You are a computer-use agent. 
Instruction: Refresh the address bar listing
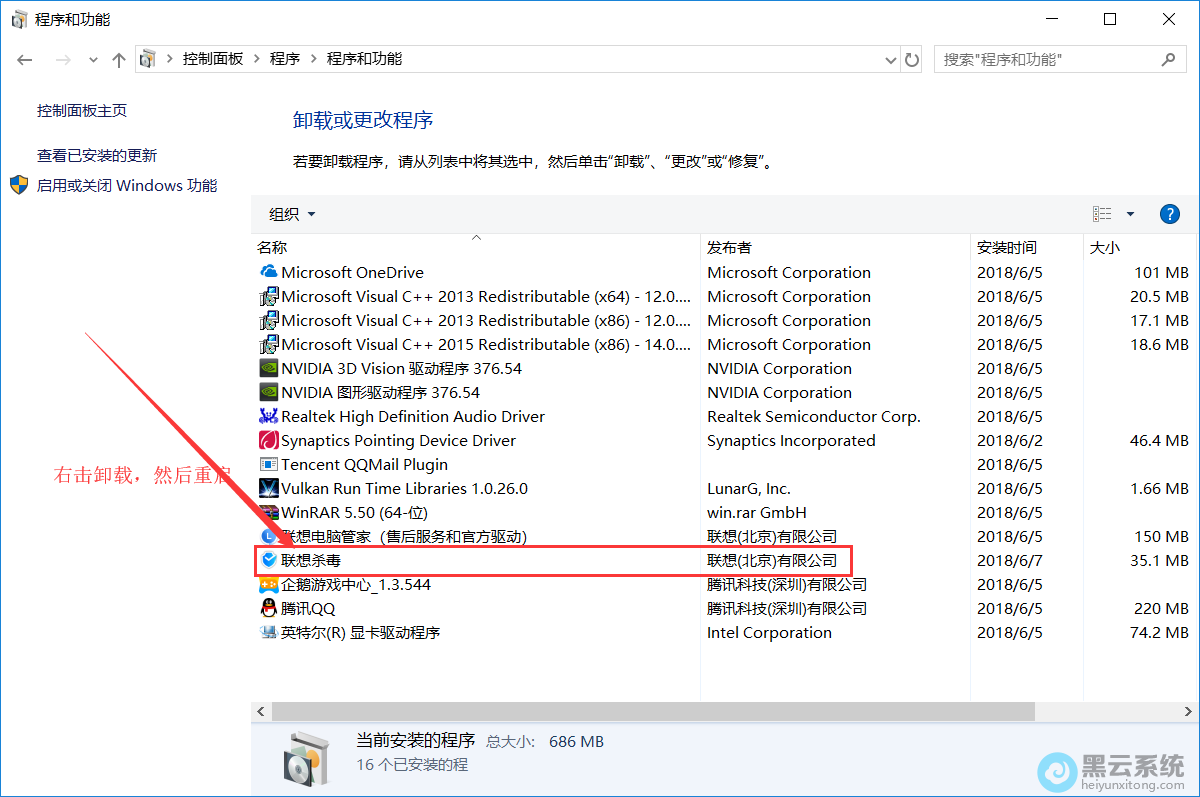(x=912, y=60)
